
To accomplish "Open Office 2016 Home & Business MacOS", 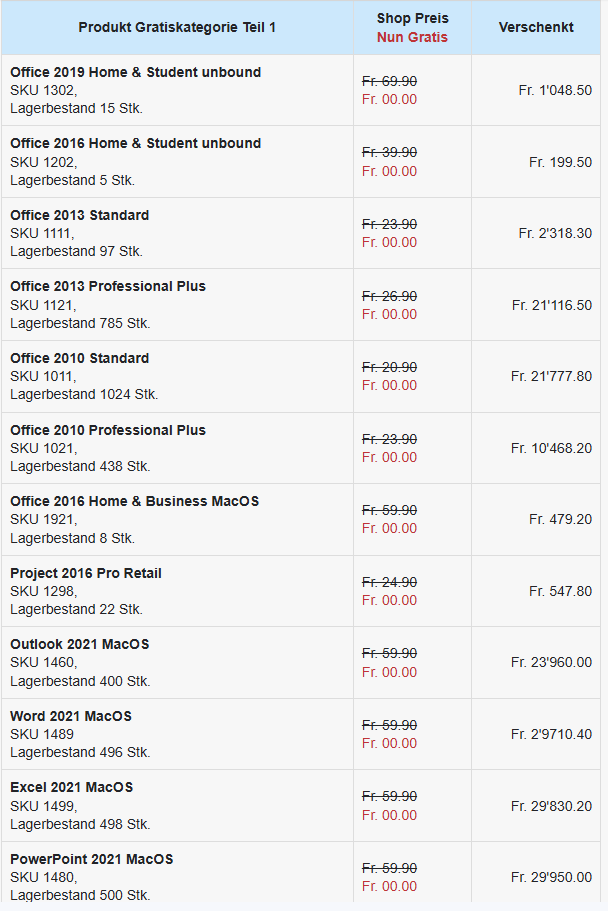I will 134,501.
